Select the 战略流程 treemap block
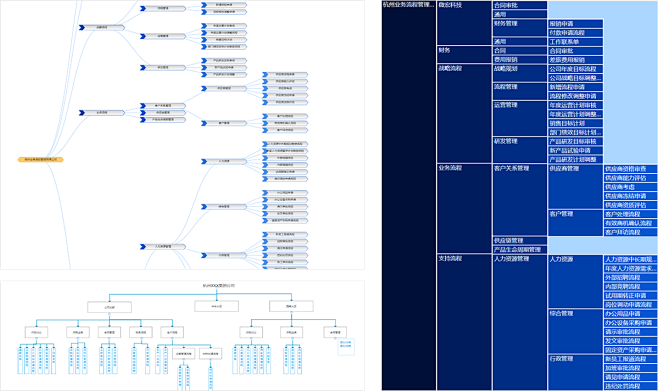 pos(464,113)
